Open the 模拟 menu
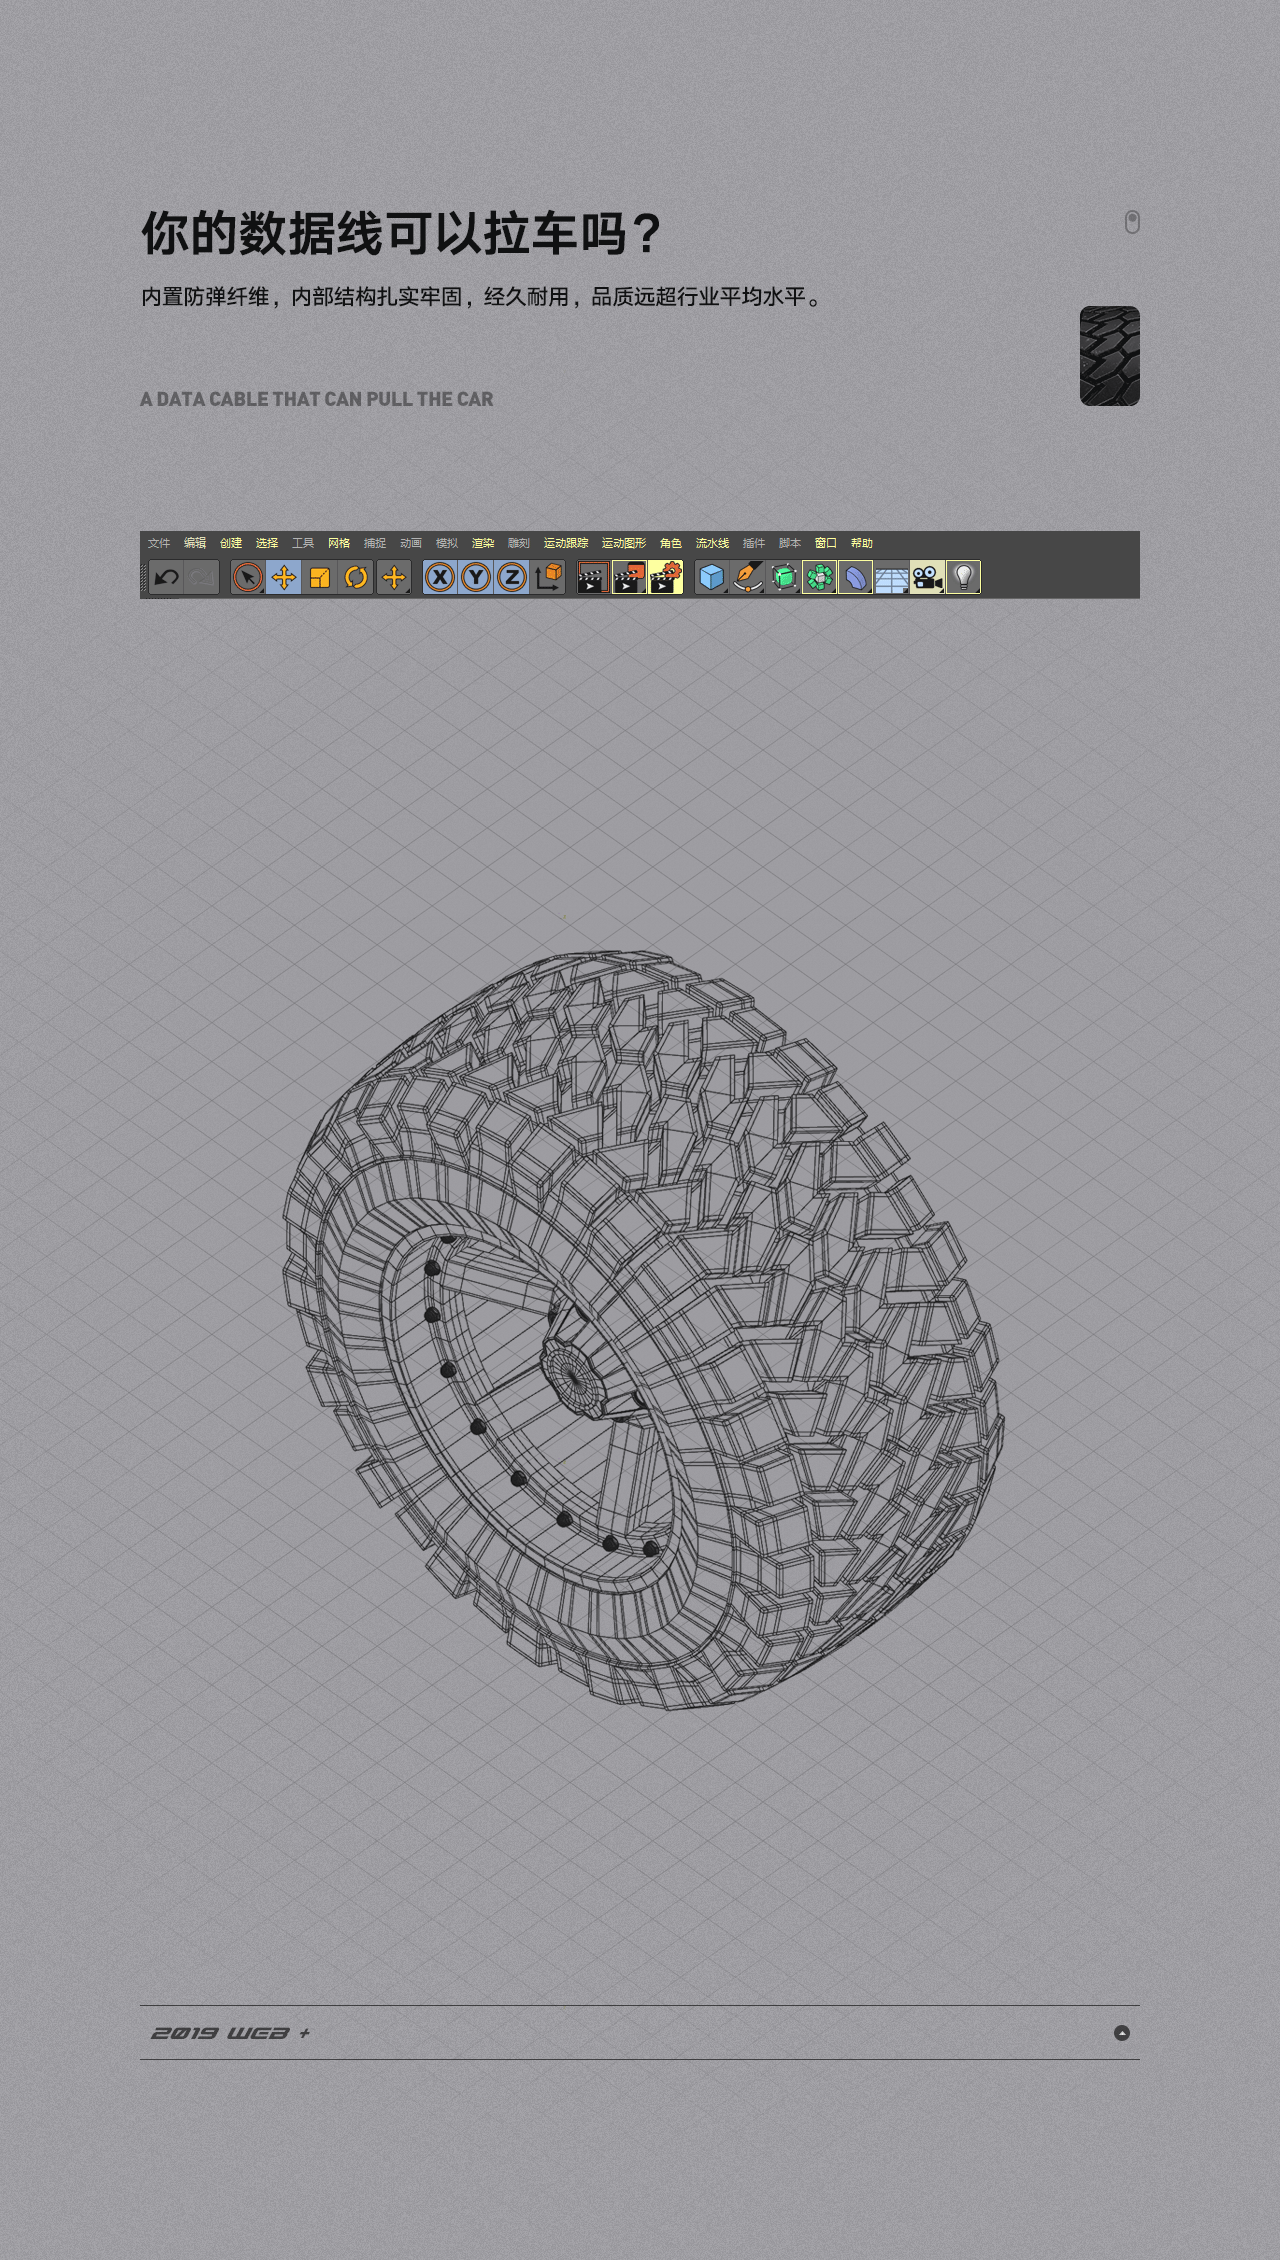1280x2260 pixels. coord(447,543)
